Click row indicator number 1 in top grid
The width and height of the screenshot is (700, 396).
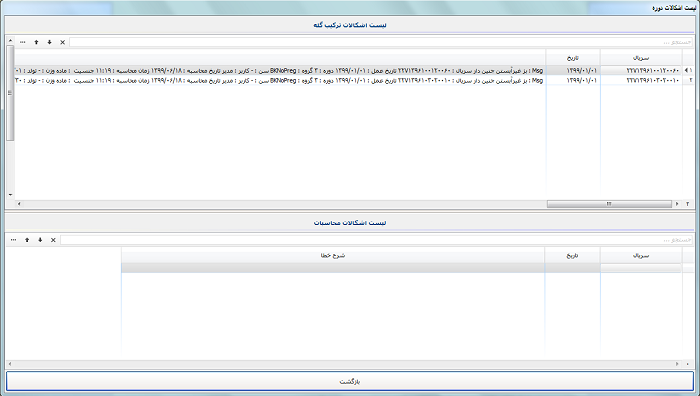coord(688,71)
